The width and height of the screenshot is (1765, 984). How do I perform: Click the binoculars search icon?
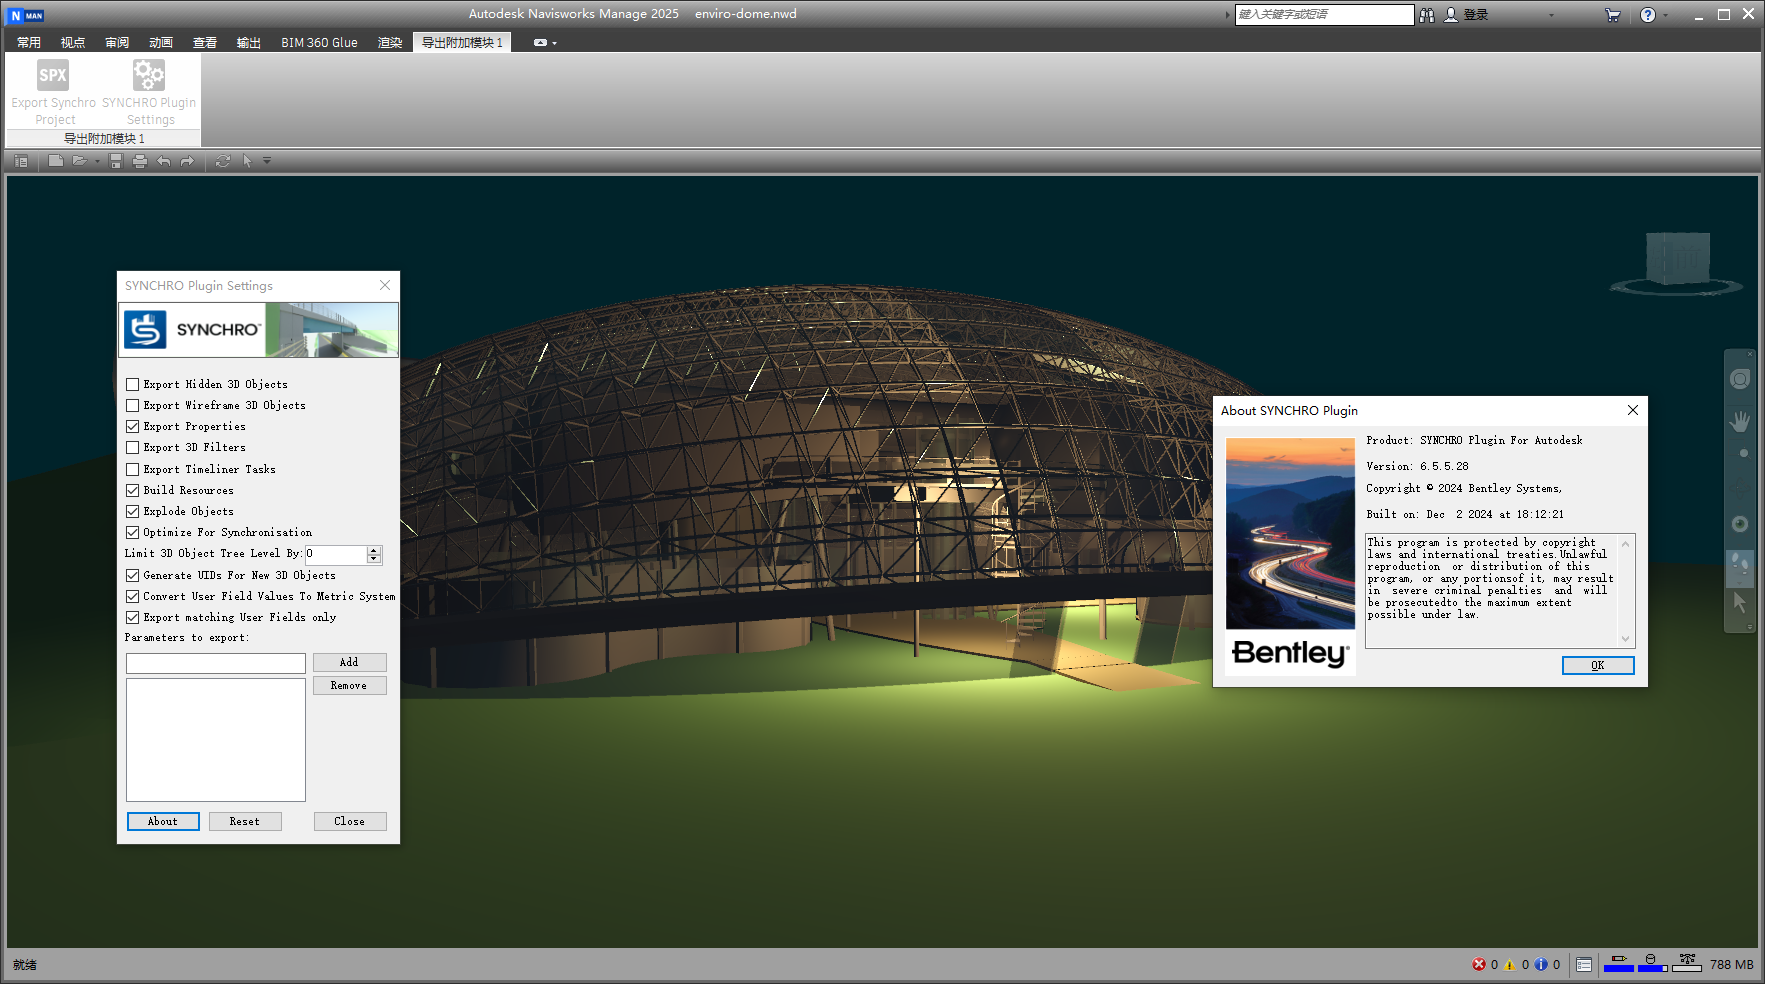(x=1427, y=15)
